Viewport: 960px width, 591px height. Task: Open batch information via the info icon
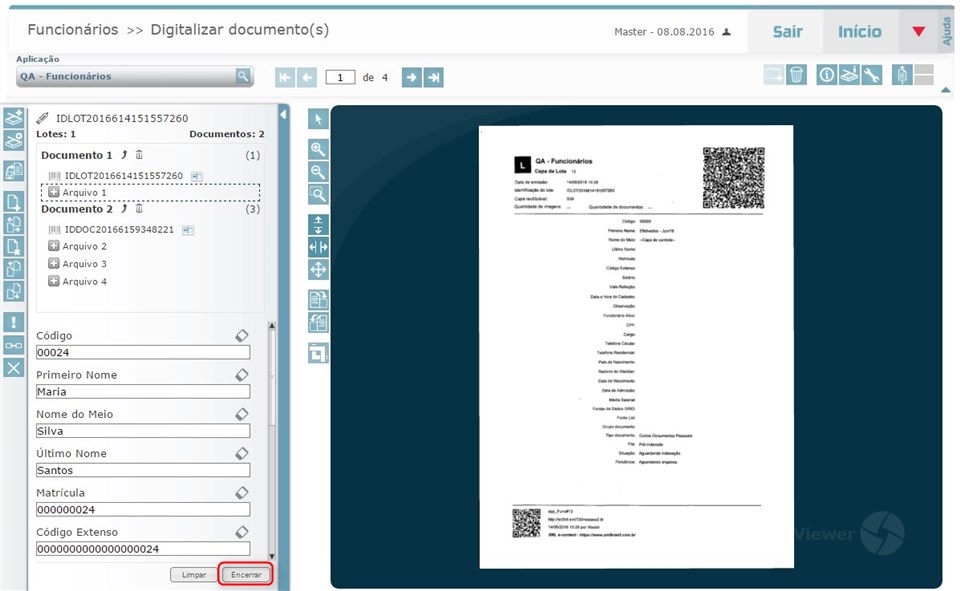(x=827, y=74)
